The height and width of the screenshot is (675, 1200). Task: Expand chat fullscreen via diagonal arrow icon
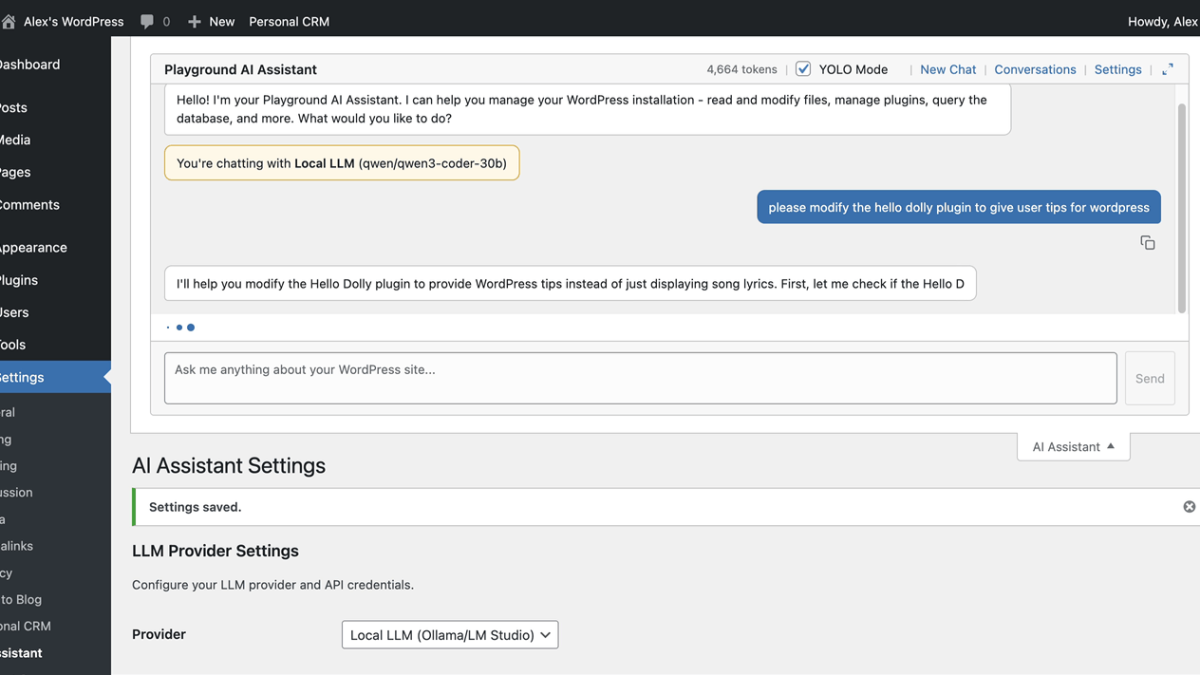[x=1167, y=69]
